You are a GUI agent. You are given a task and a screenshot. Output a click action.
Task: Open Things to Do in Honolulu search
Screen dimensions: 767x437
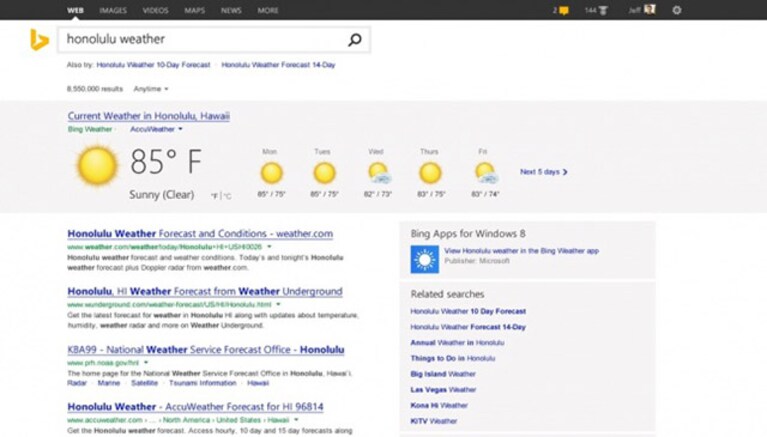453,358
